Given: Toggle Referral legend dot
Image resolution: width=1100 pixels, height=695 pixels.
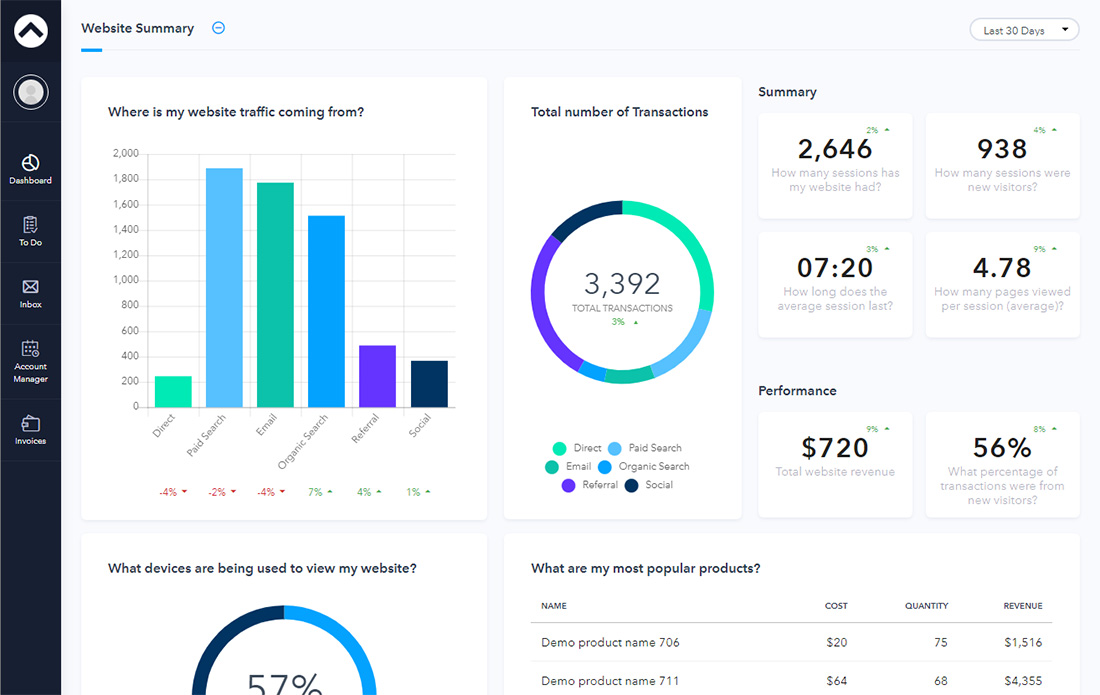Looking at the screenshot, I should (x=568, y=485).
